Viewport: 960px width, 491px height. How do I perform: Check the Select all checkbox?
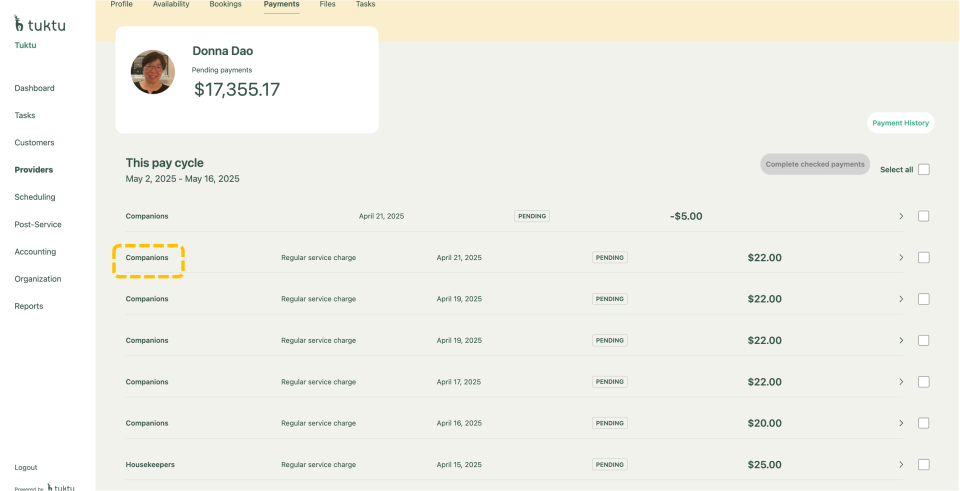click(x=923, y=169)
